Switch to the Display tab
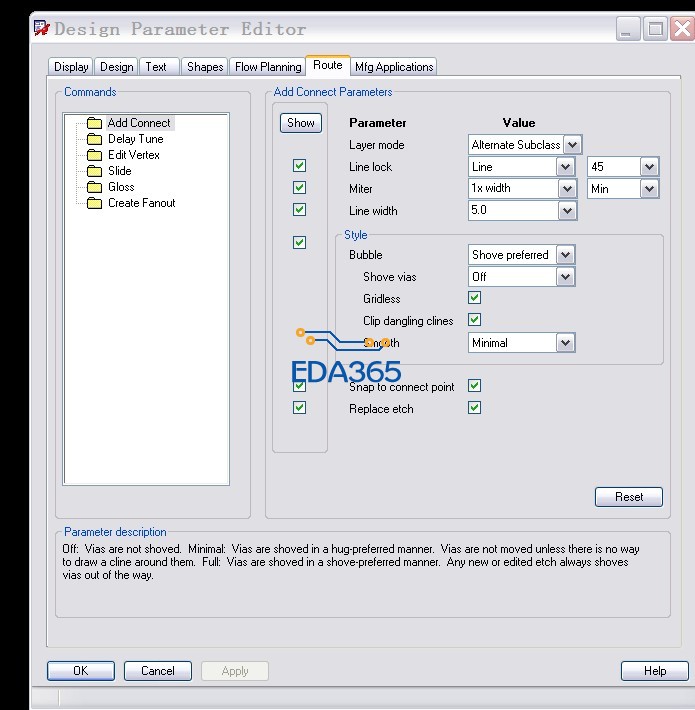Viewport: 695px width, 710px height. 71,67
